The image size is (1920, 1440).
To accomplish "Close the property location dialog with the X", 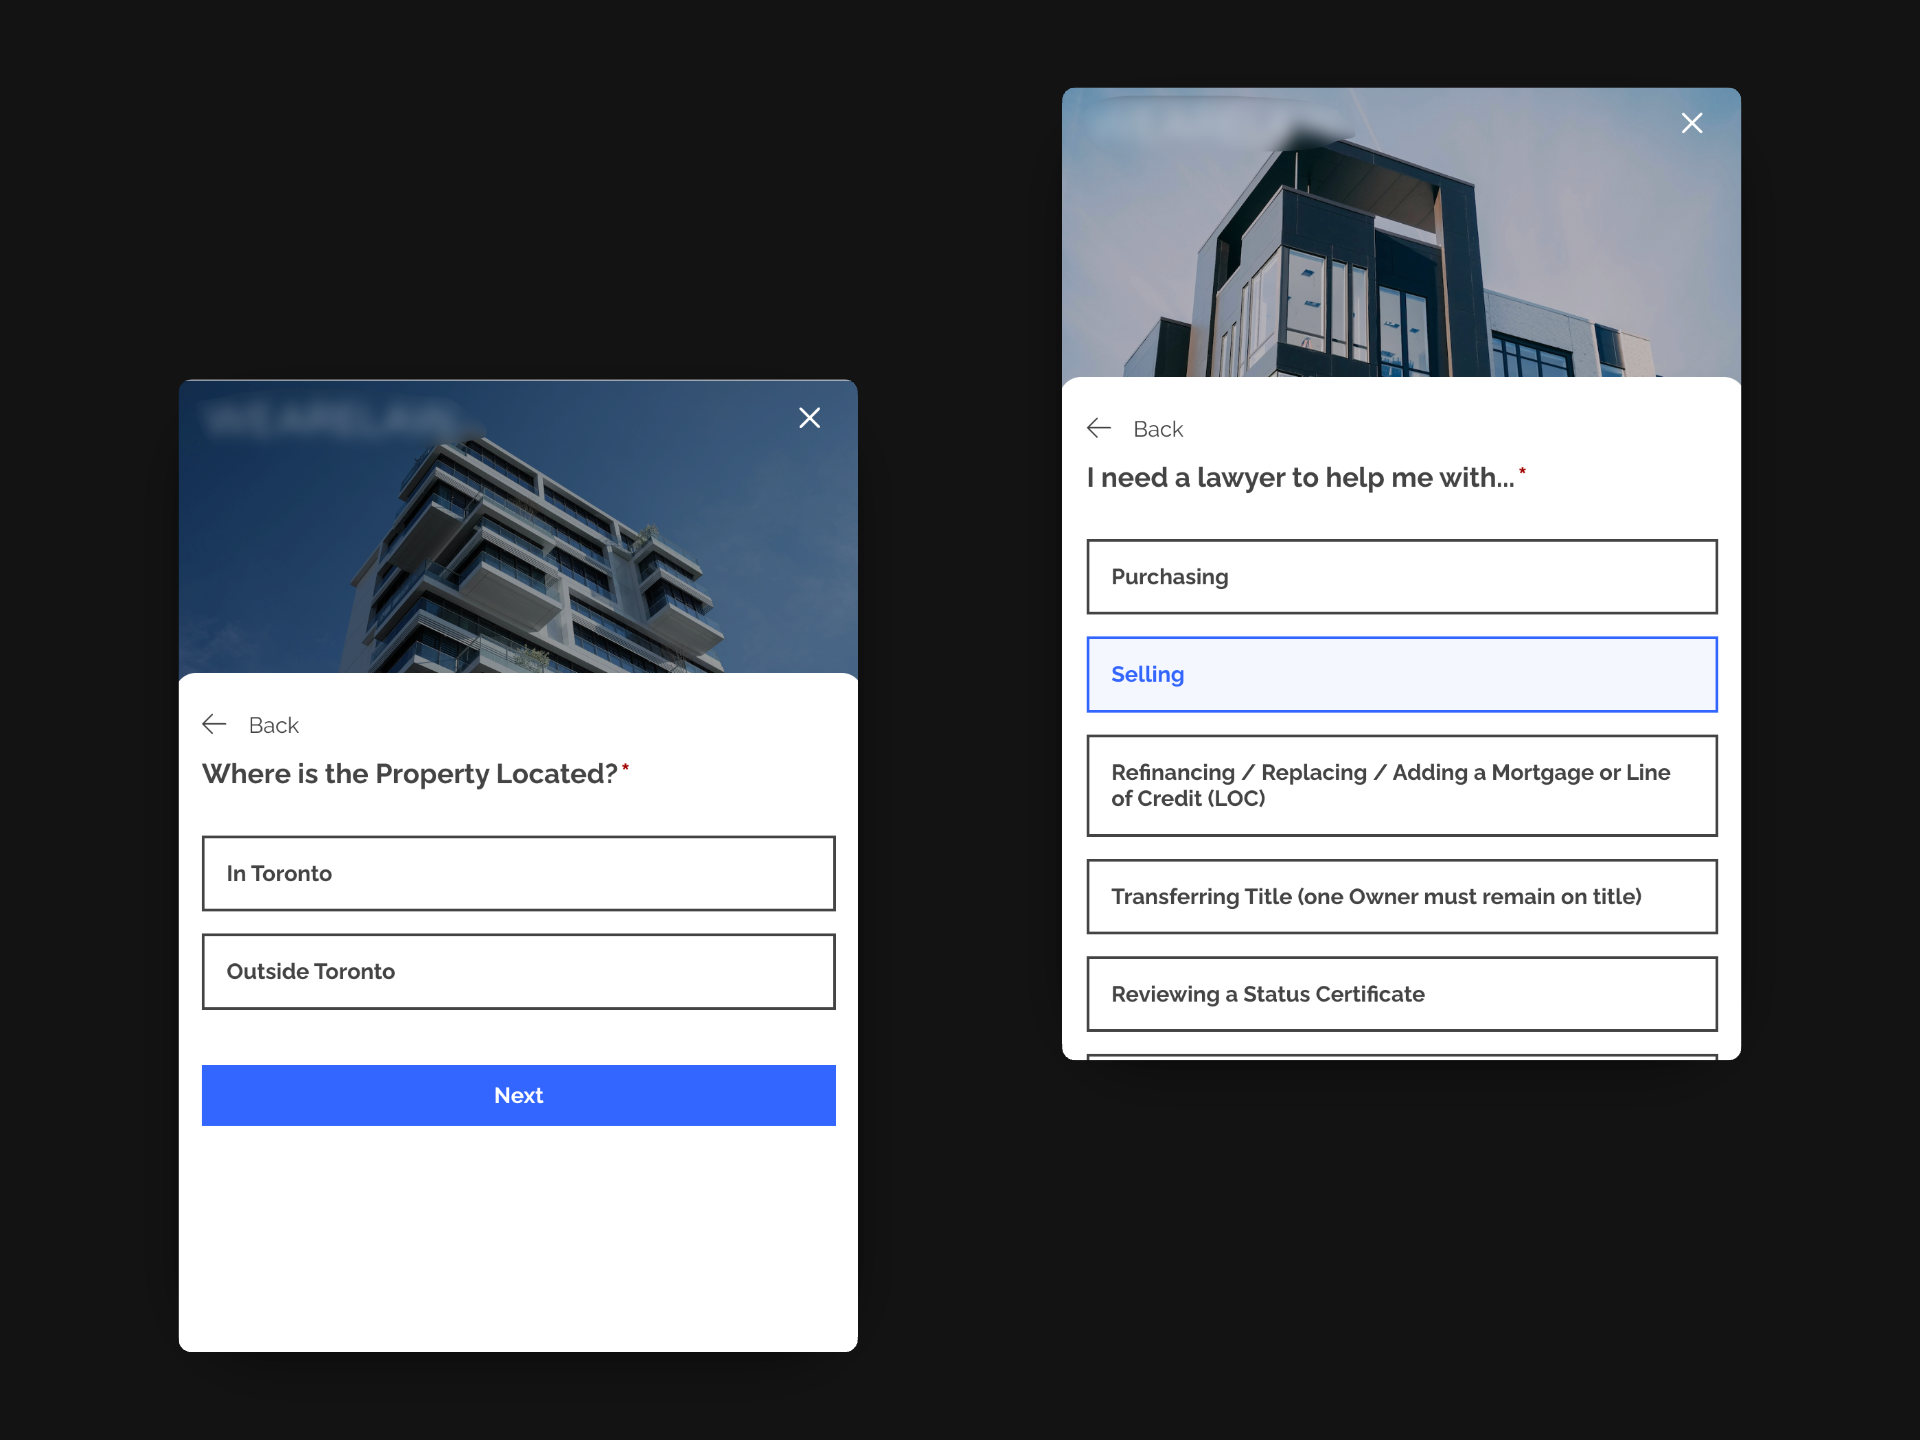I will point(809,418).
